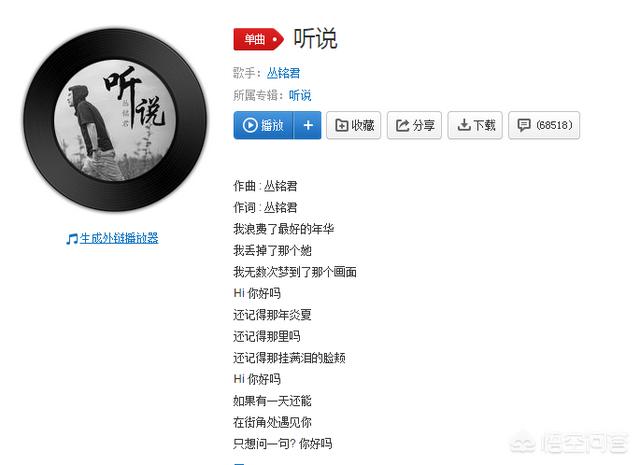The height and width of the screenshot is (465, 640).
Task: Share the song via 分享 button
Action: pos(414,125)
